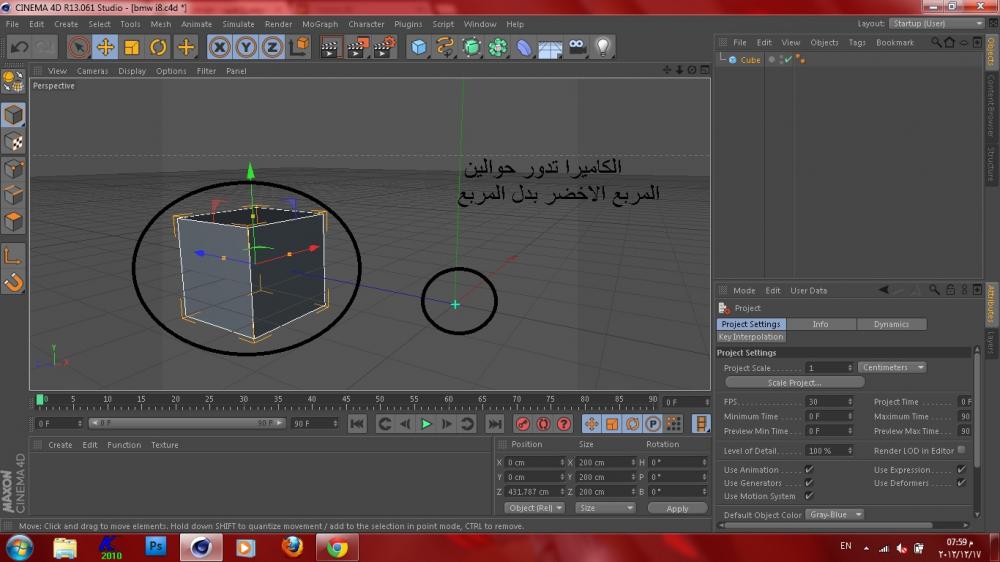The width and height of the screenshot is (1000, 562).
Task: Click the Undo arrow icon
Action: (19, 47)
